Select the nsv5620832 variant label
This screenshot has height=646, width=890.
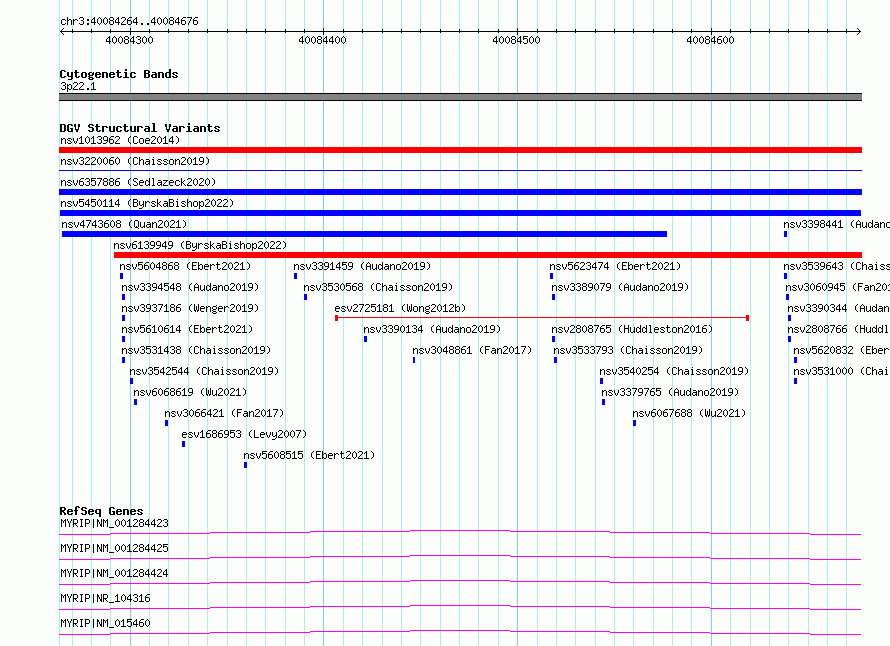tap(842, 350)
